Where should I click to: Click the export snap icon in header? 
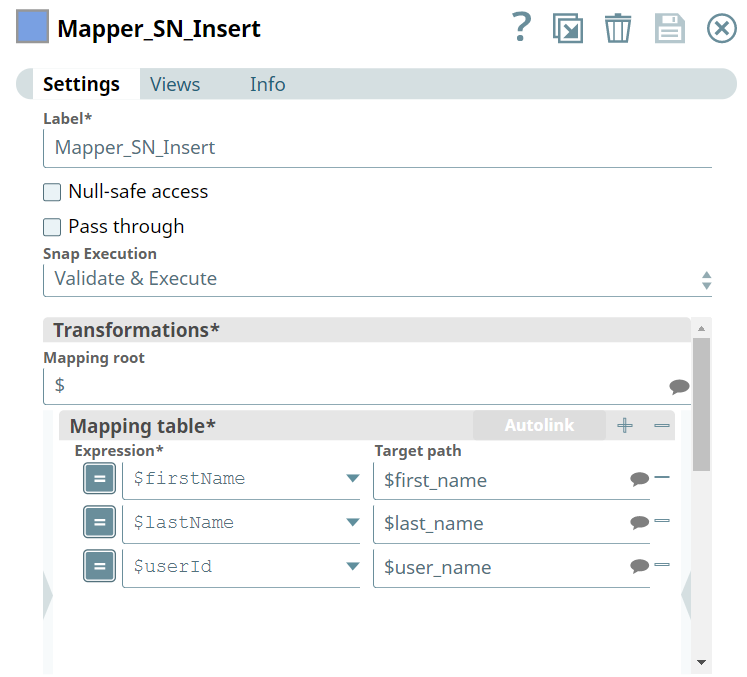(x=568, y=28)
